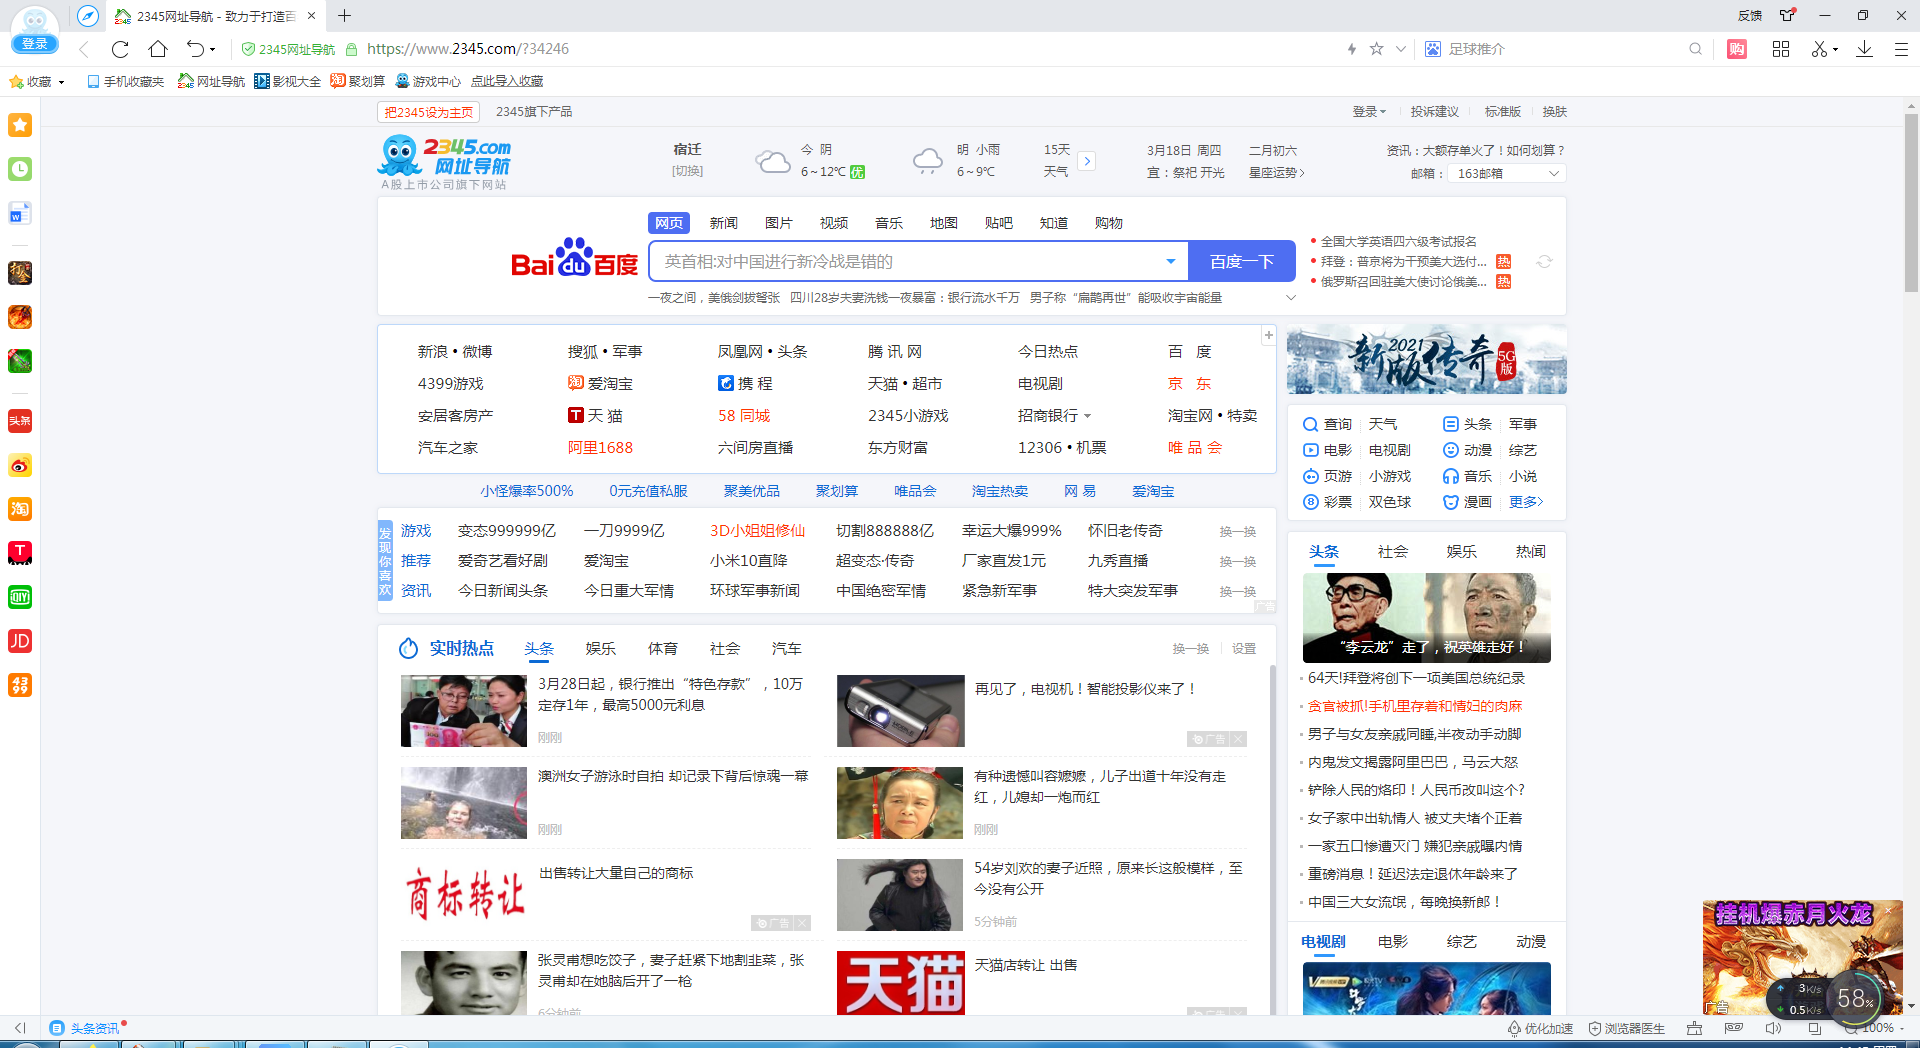Screen dimensions: 1920x1048
Task: Go to the browser home page icon
Action: [x=158, y=49]
